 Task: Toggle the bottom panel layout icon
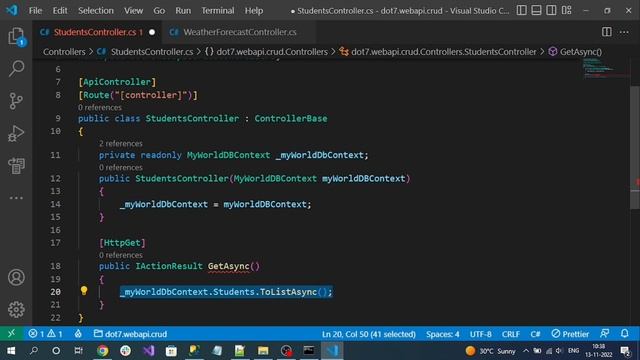click(536, 10)
